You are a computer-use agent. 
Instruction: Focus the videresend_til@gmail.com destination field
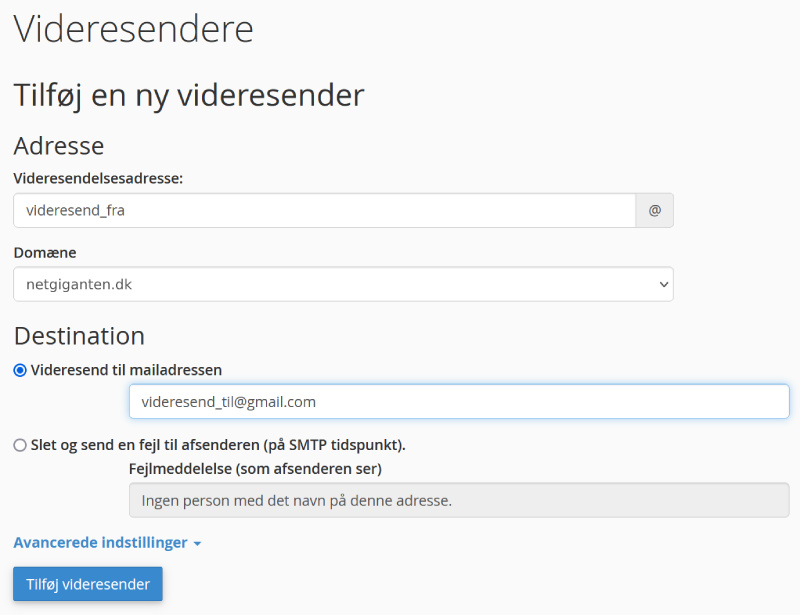pyautogui.click(x=459, y=402)
